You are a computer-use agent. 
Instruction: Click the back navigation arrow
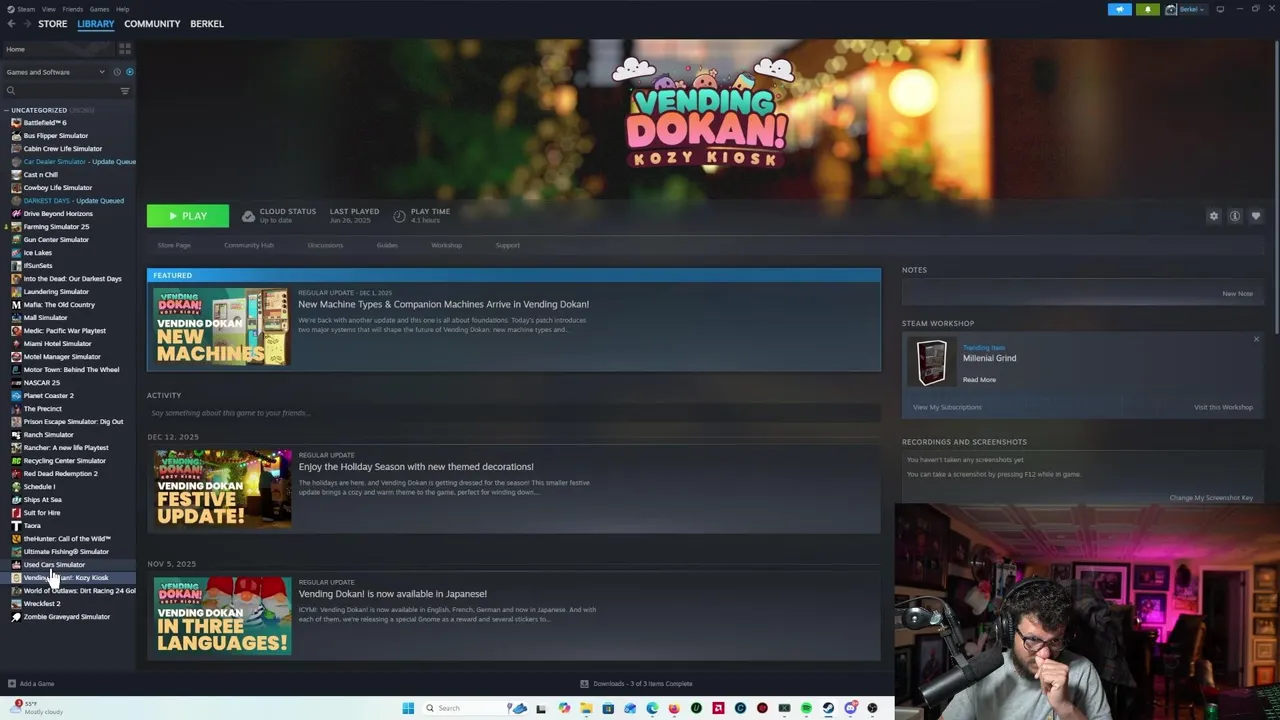pyautogui.click(x=11, y=24)
